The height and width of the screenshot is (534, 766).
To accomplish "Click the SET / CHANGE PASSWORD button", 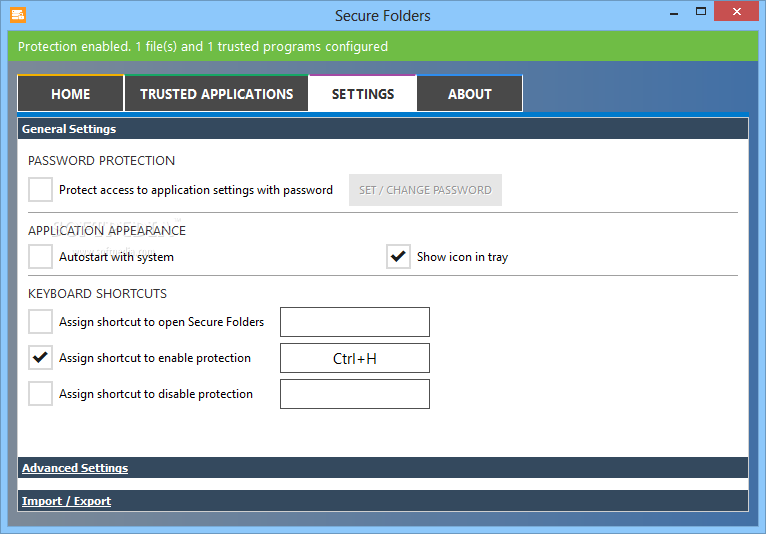I will [x=425, y=190].
